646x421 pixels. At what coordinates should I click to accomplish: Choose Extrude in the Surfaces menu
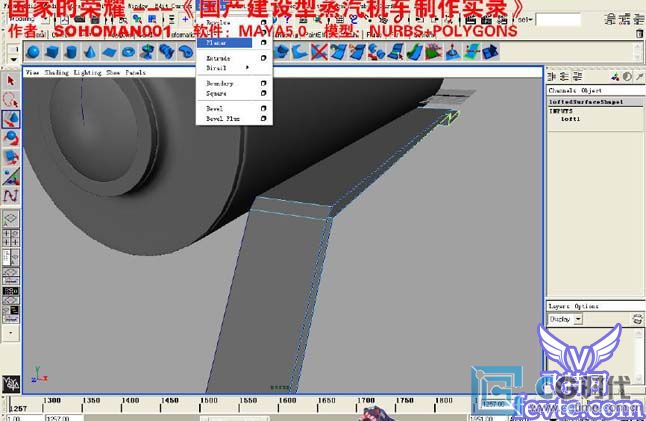pos(218,58)
